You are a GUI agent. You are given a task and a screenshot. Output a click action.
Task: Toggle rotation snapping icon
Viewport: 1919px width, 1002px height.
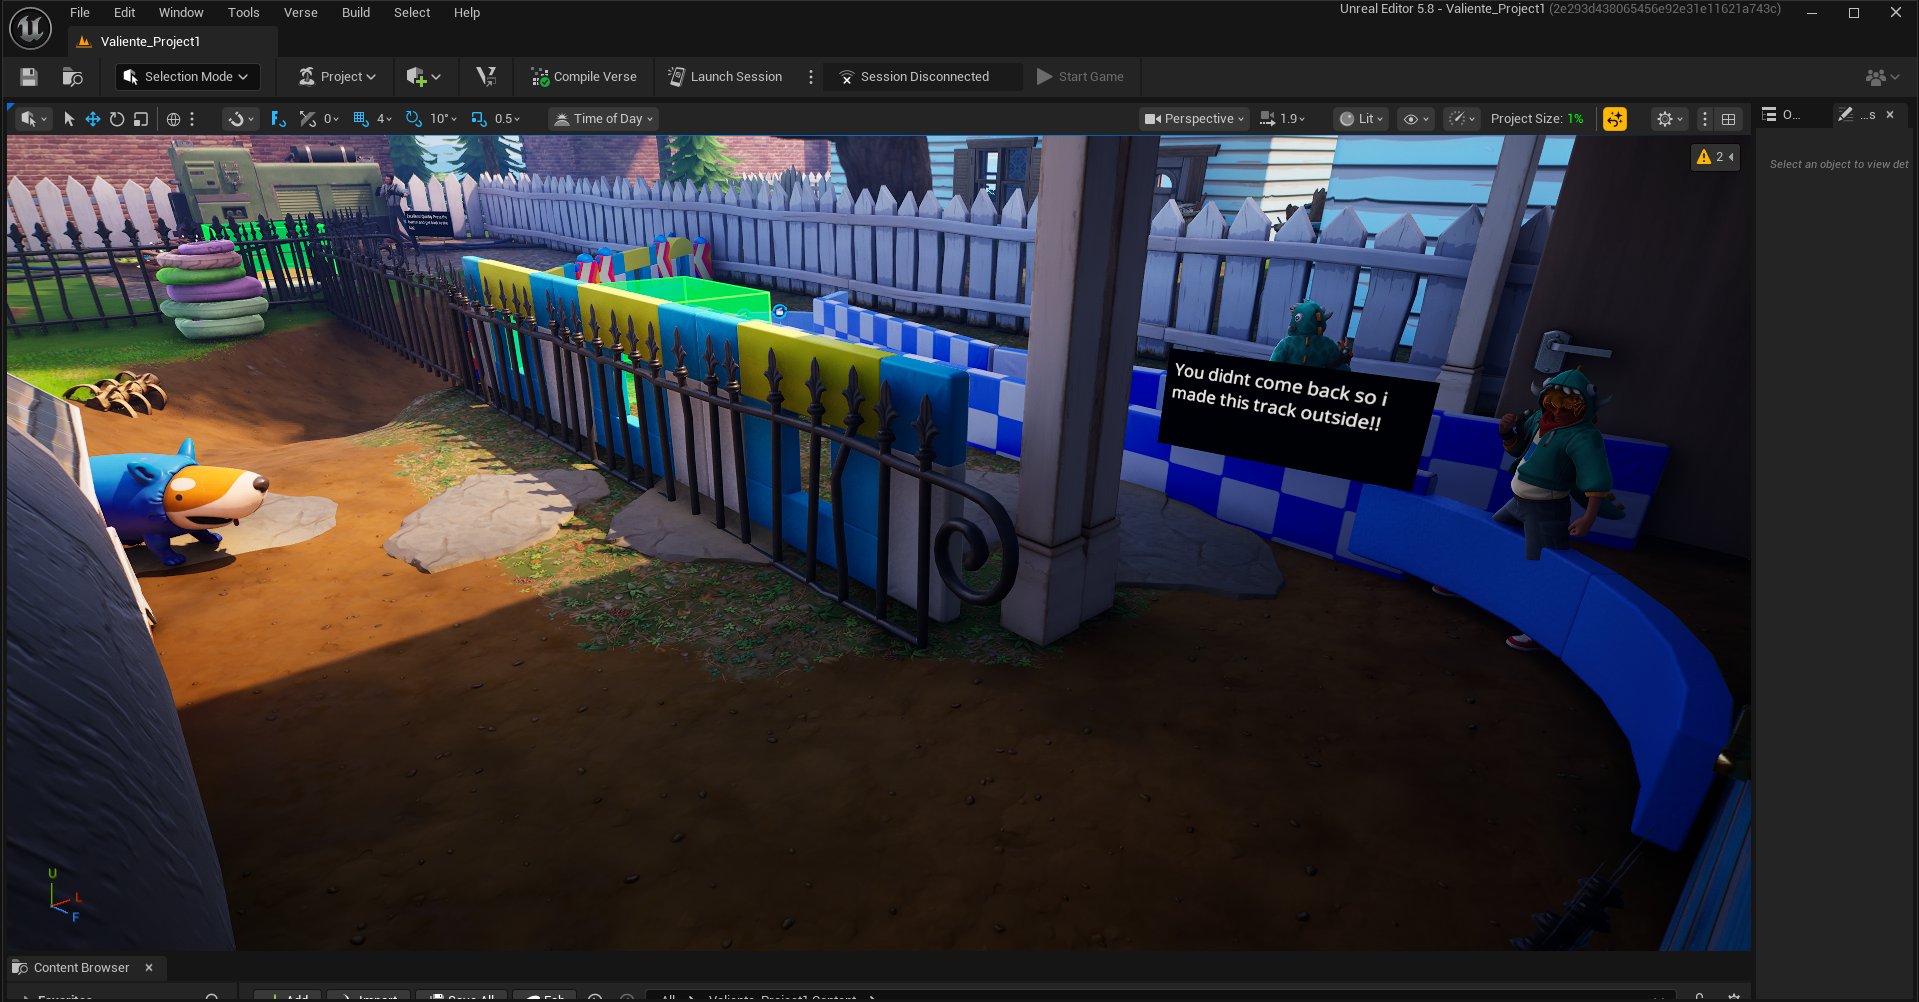click(414, 119)
